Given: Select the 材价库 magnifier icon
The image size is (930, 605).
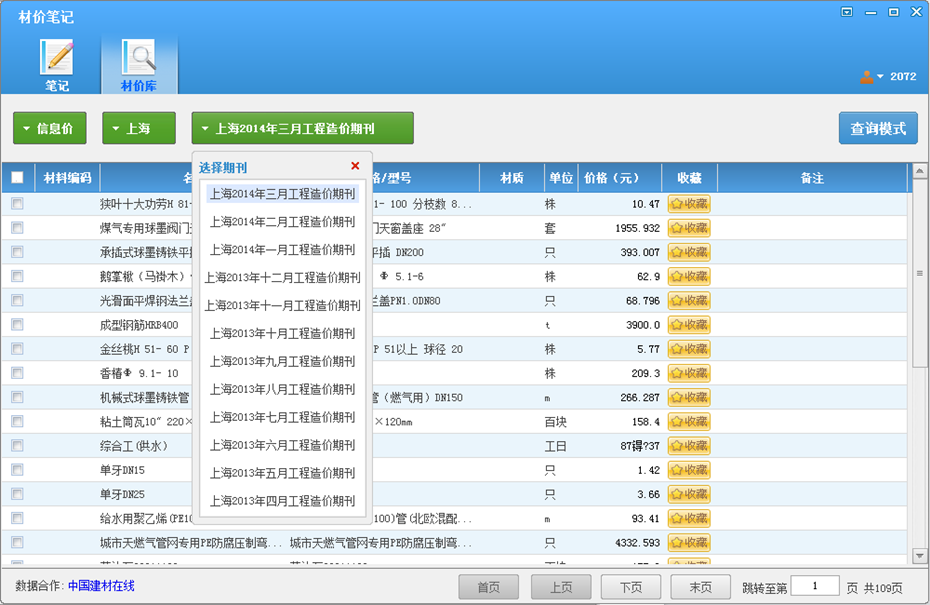Looking at the screenshot, I should tap(139, 59).
